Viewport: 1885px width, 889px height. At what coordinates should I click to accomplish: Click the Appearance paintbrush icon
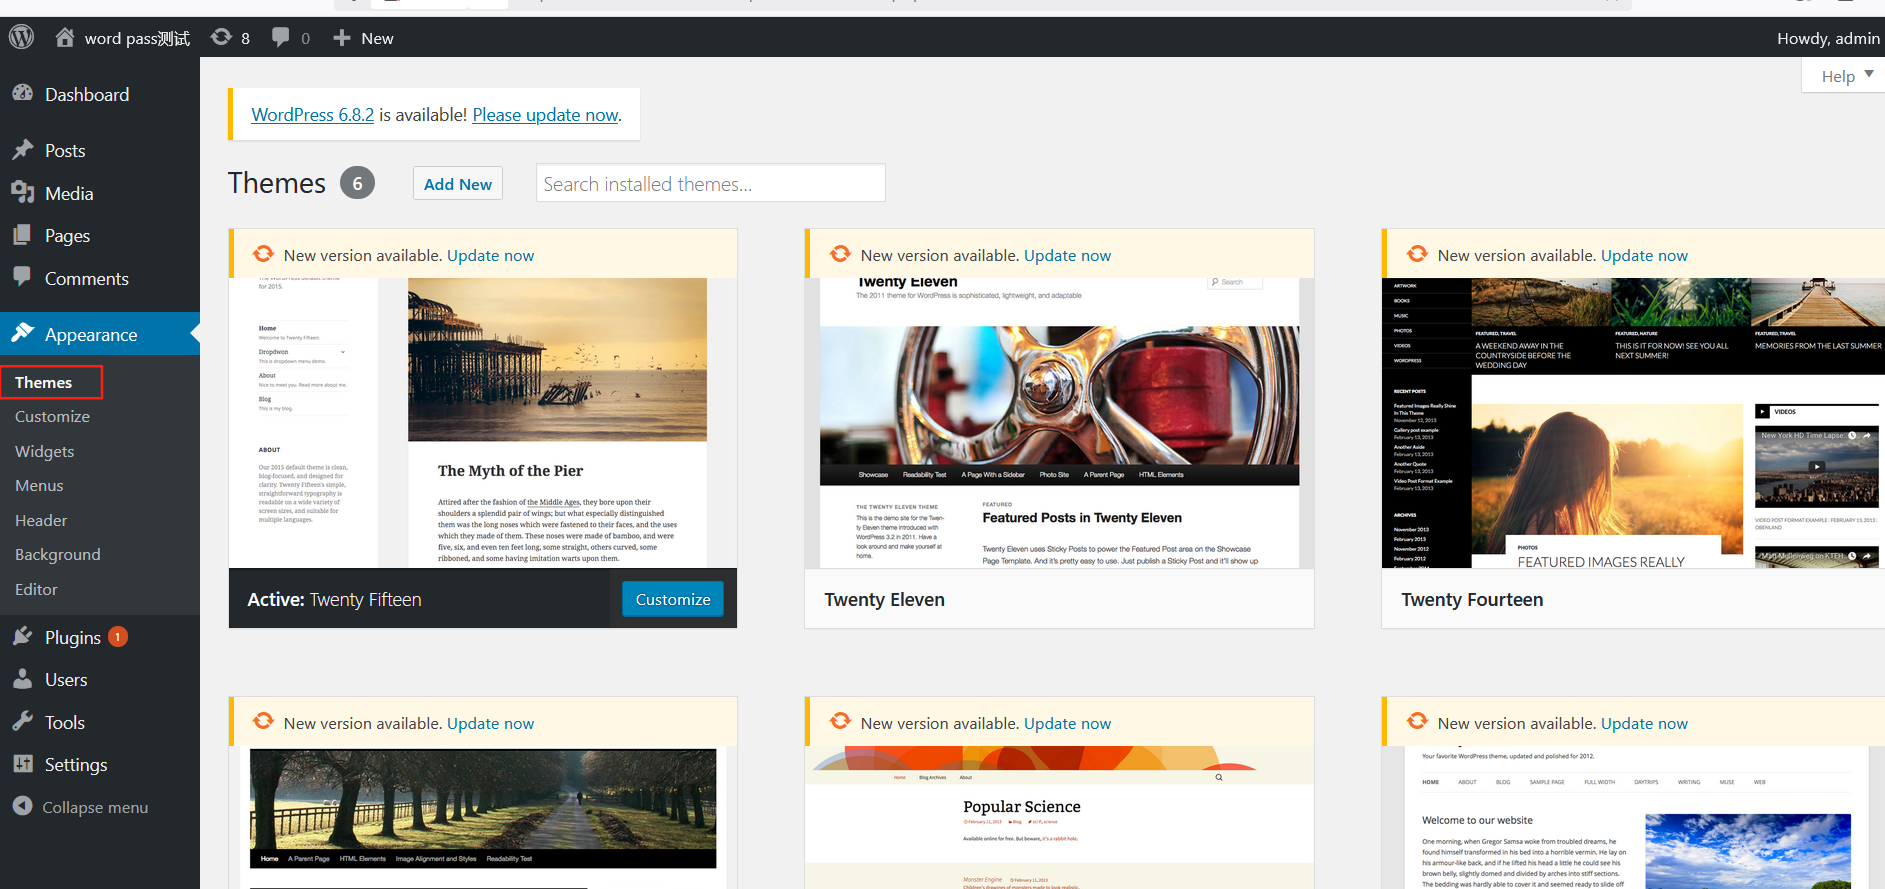click(22, 333)
